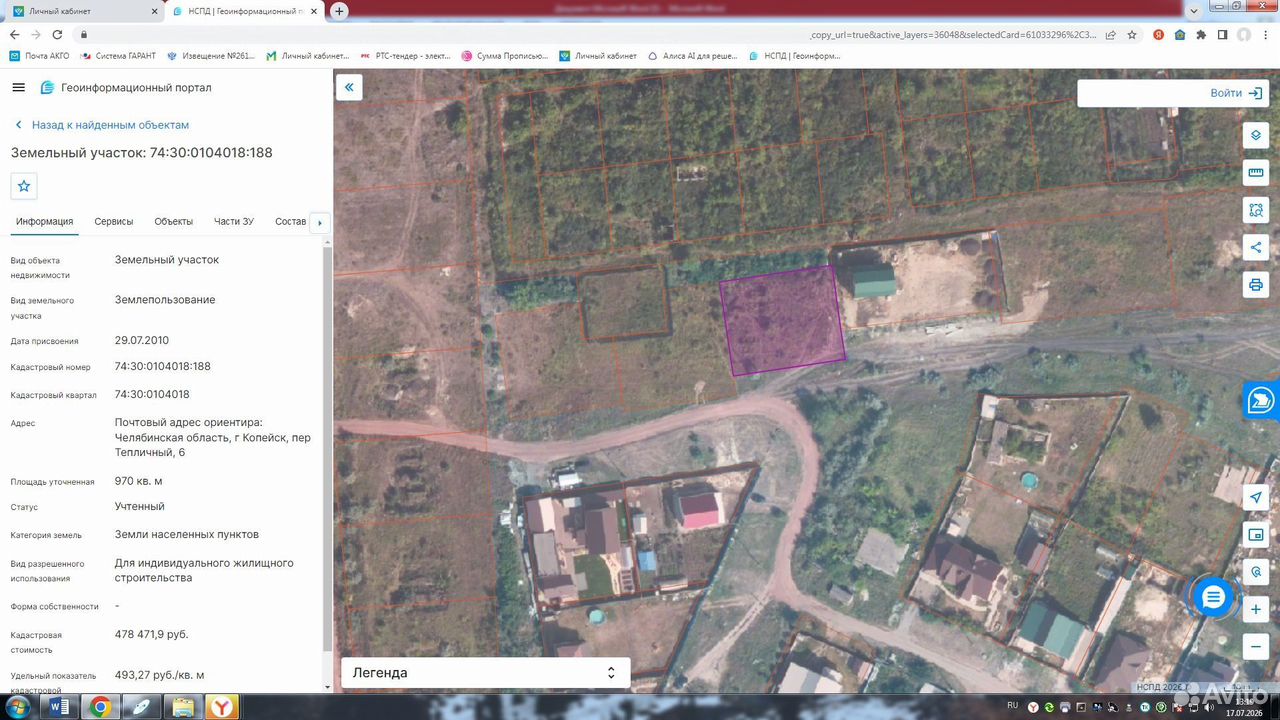Switch to the Информация tab
The height and width of the screenshot is (720, 1280).
[x=44, y=221]
